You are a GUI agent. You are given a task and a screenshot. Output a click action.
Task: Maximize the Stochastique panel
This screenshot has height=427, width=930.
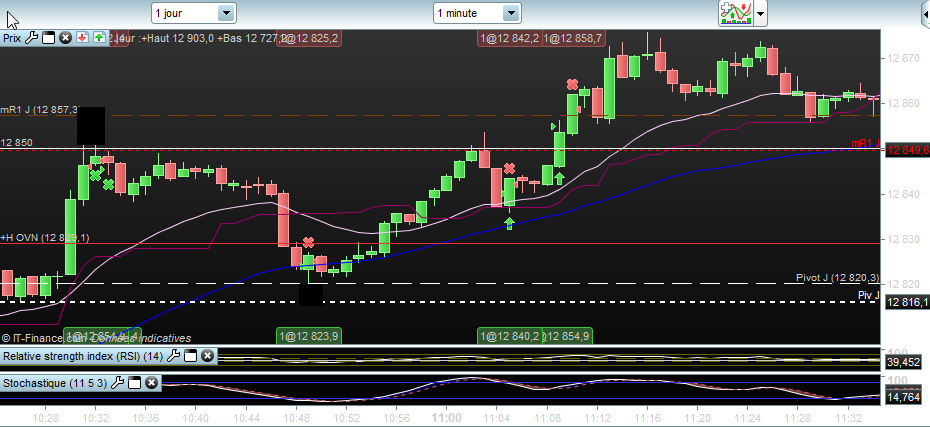(x=135, y=383)
